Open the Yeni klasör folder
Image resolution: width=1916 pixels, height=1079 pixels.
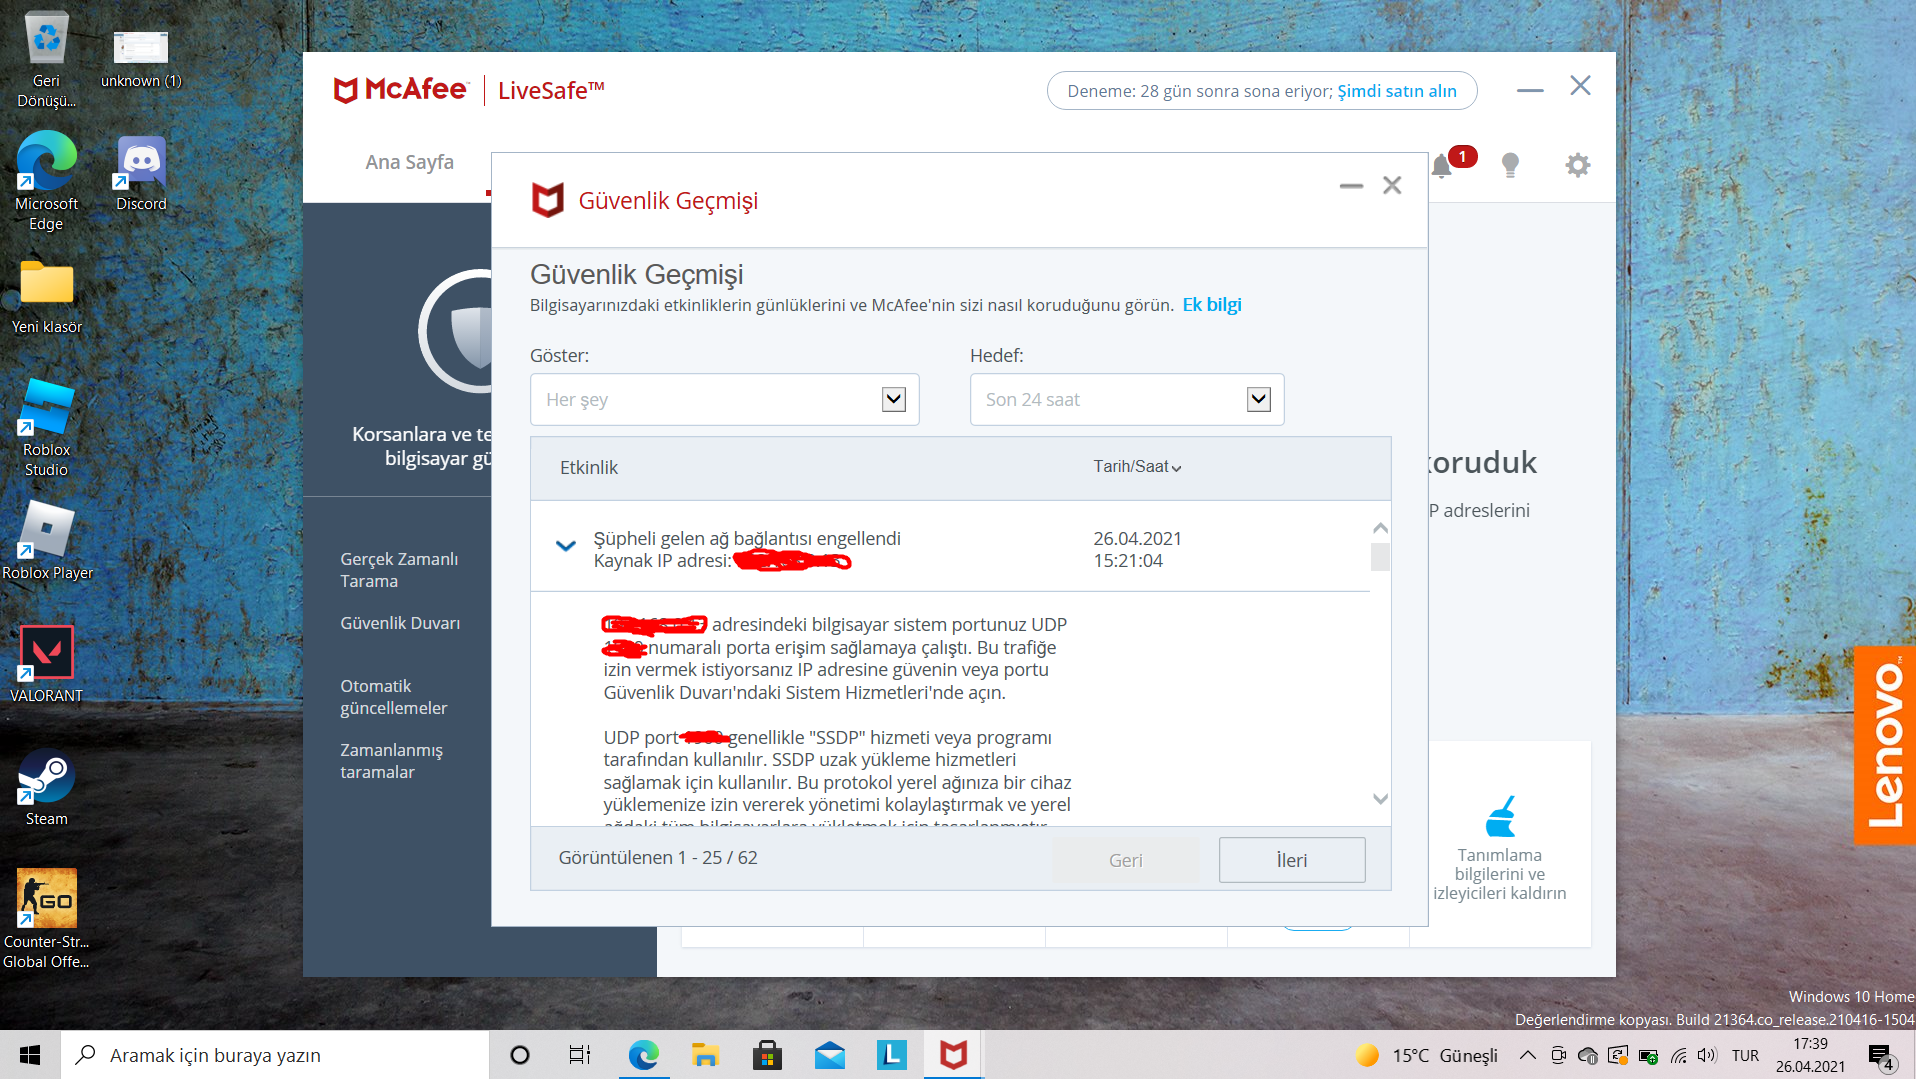point(46,297)
